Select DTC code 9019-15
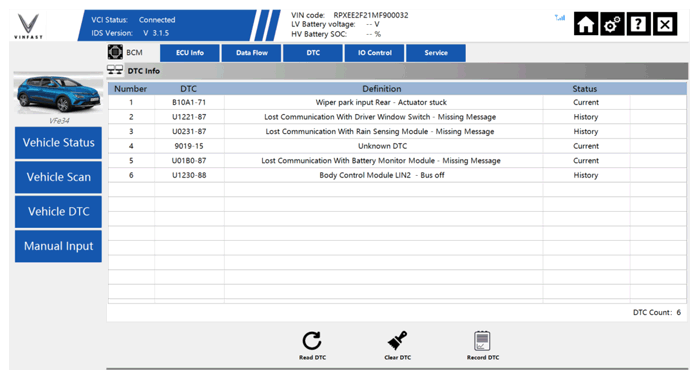 [x=189, y=146]
